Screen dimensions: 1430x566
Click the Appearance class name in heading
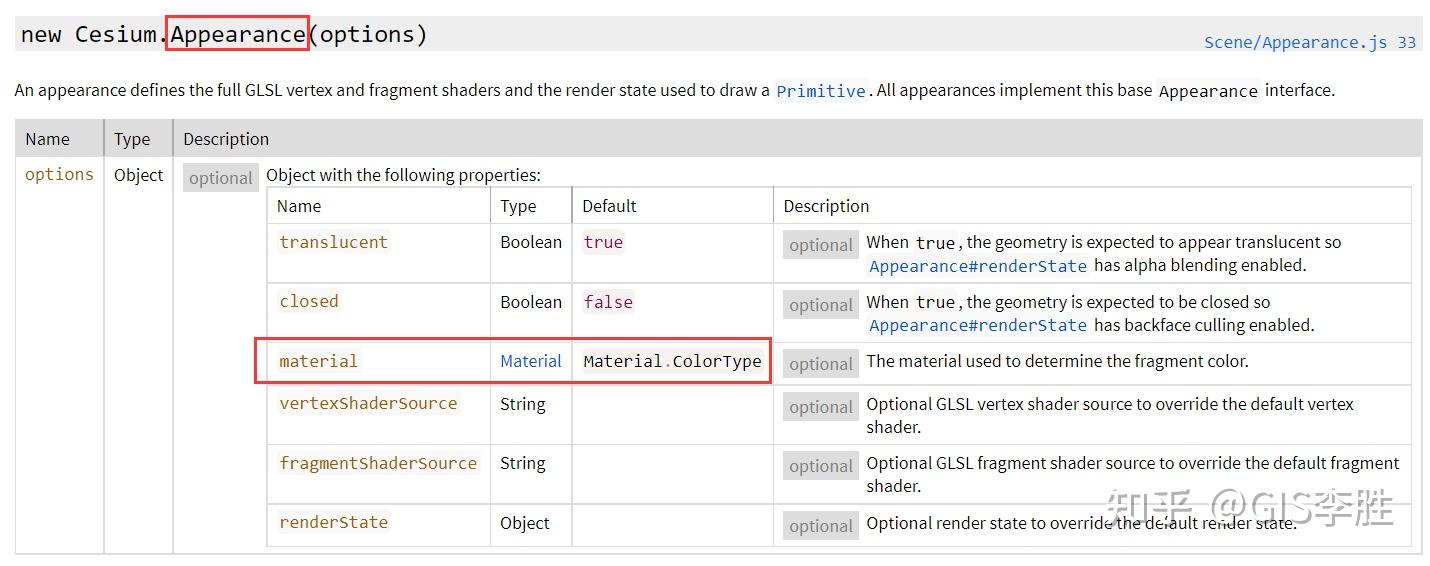pos(238,34)
